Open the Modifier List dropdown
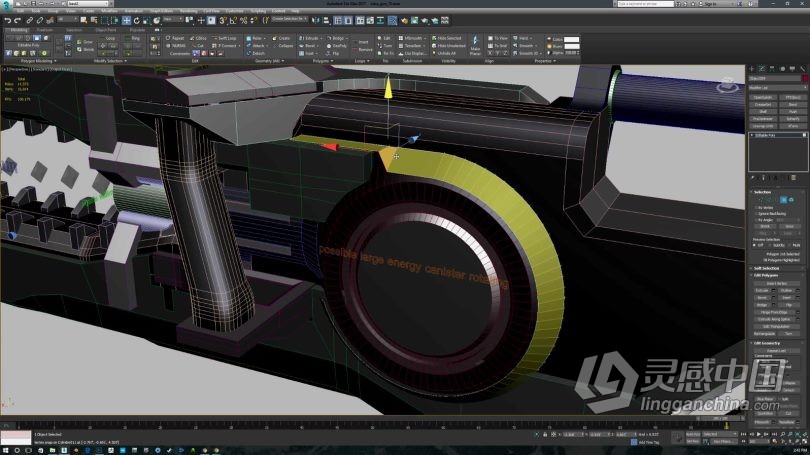Screen dimensions: 810x455 click(777, 88)
